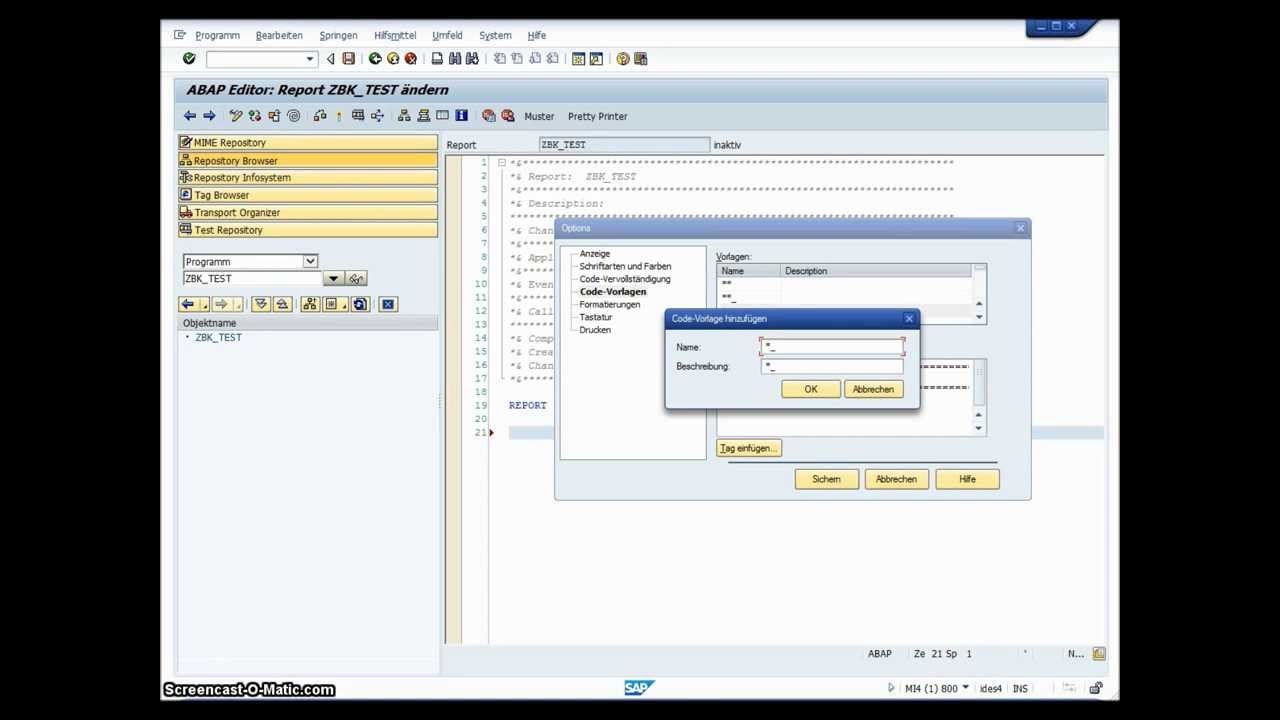Image resolution: width=1280 pixels, height=720 pixels.
Task: Select ZBK_TEST in the object list
Action: (218, 338)
